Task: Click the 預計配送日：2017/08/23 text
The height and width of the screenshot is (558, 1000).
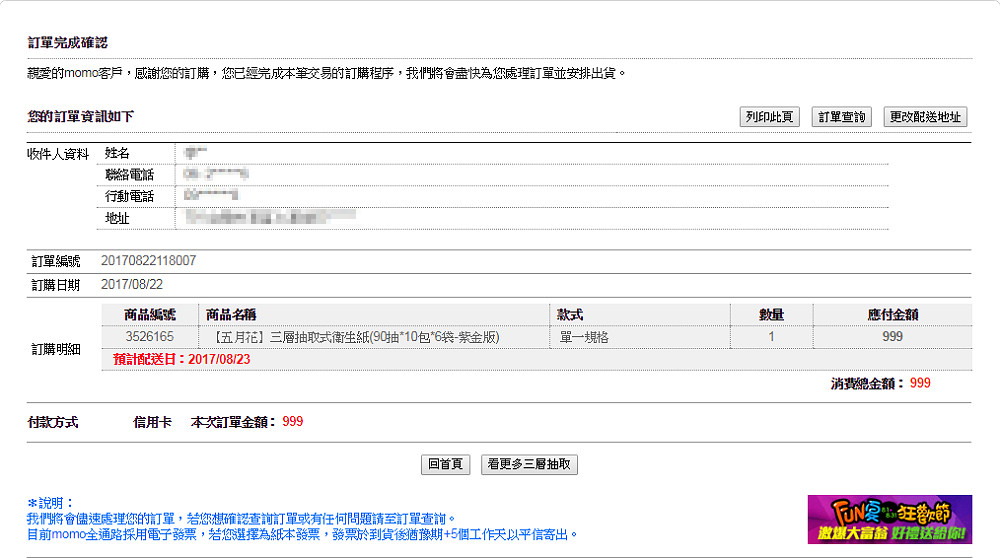Action: 182,359
